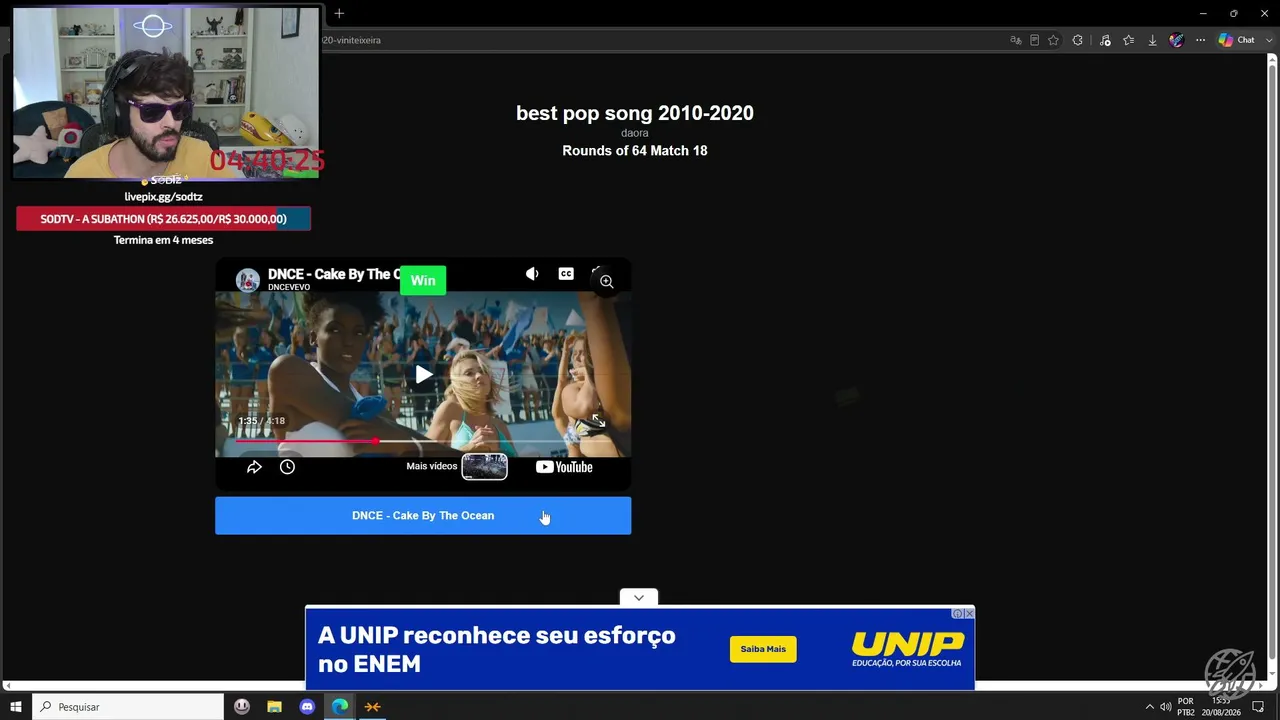
Task: Open DNCEVEVO channel avatar
Action: (247, 280)
